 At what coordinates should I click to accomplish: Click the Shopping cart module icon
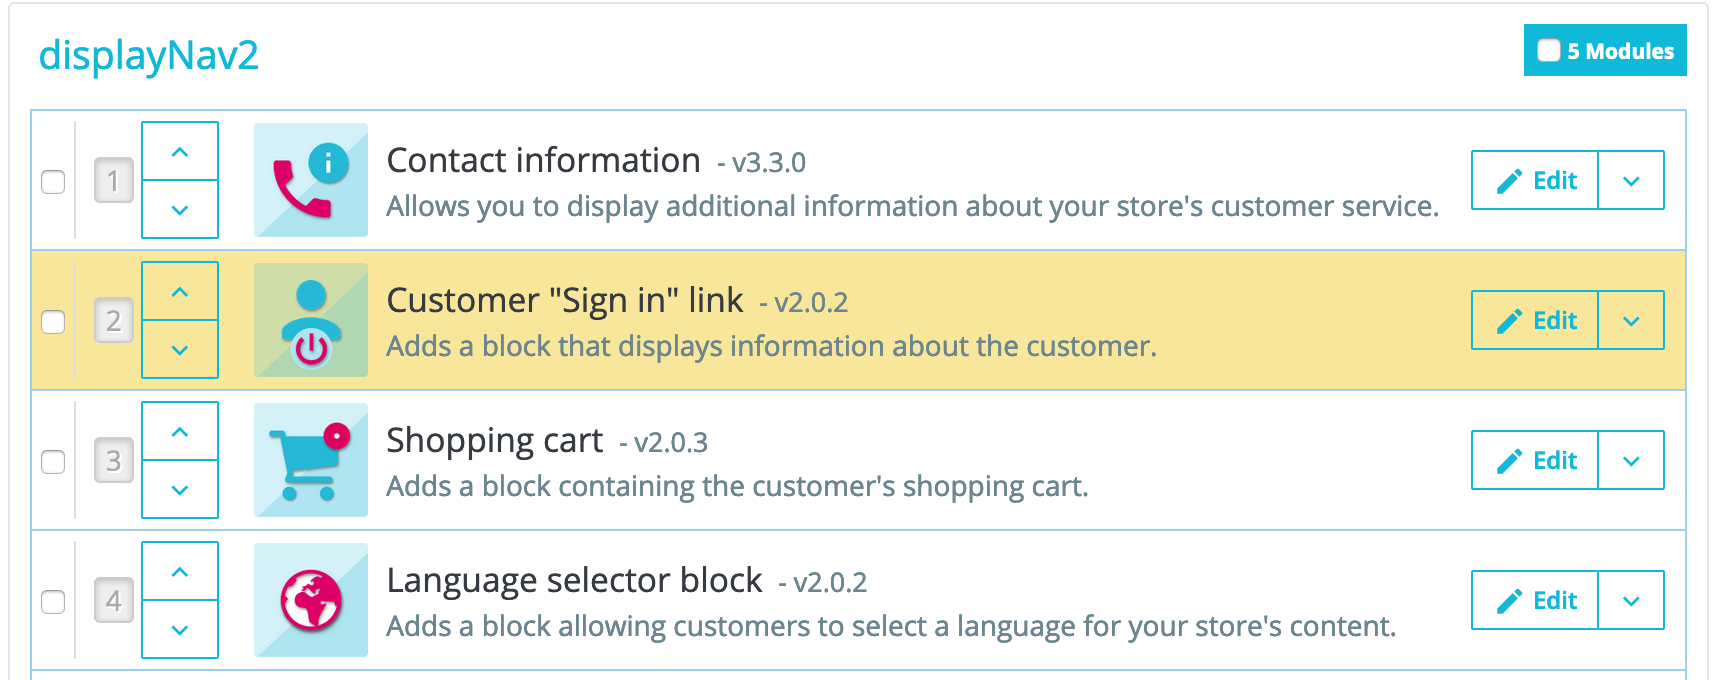tap(311, 460)
